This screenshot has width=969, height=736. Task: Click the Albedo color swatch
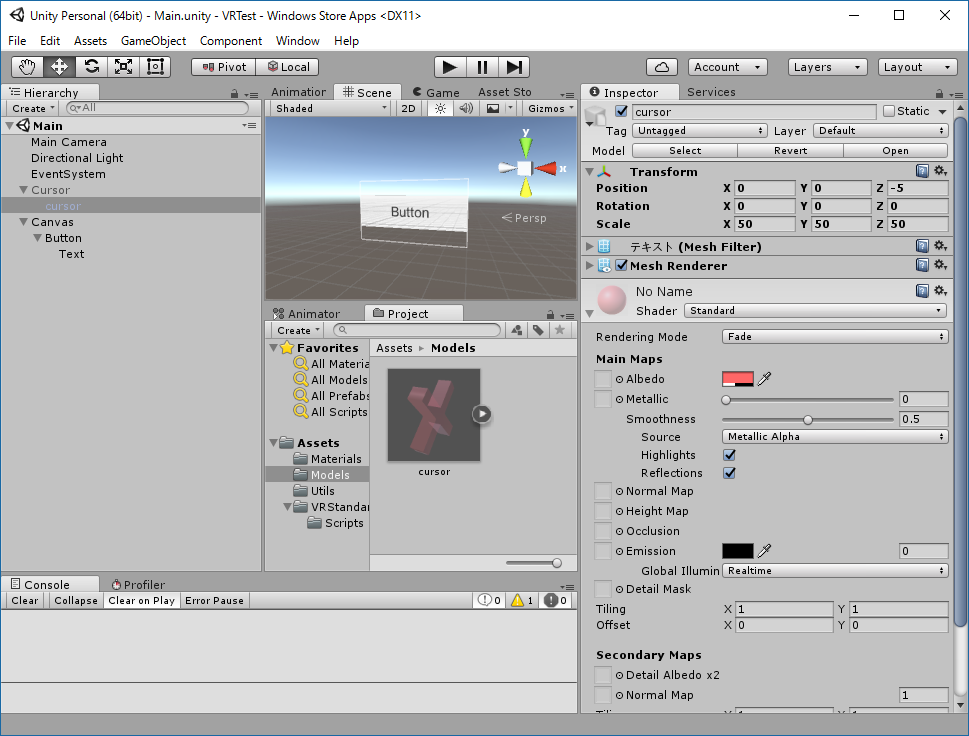[738, 379]
